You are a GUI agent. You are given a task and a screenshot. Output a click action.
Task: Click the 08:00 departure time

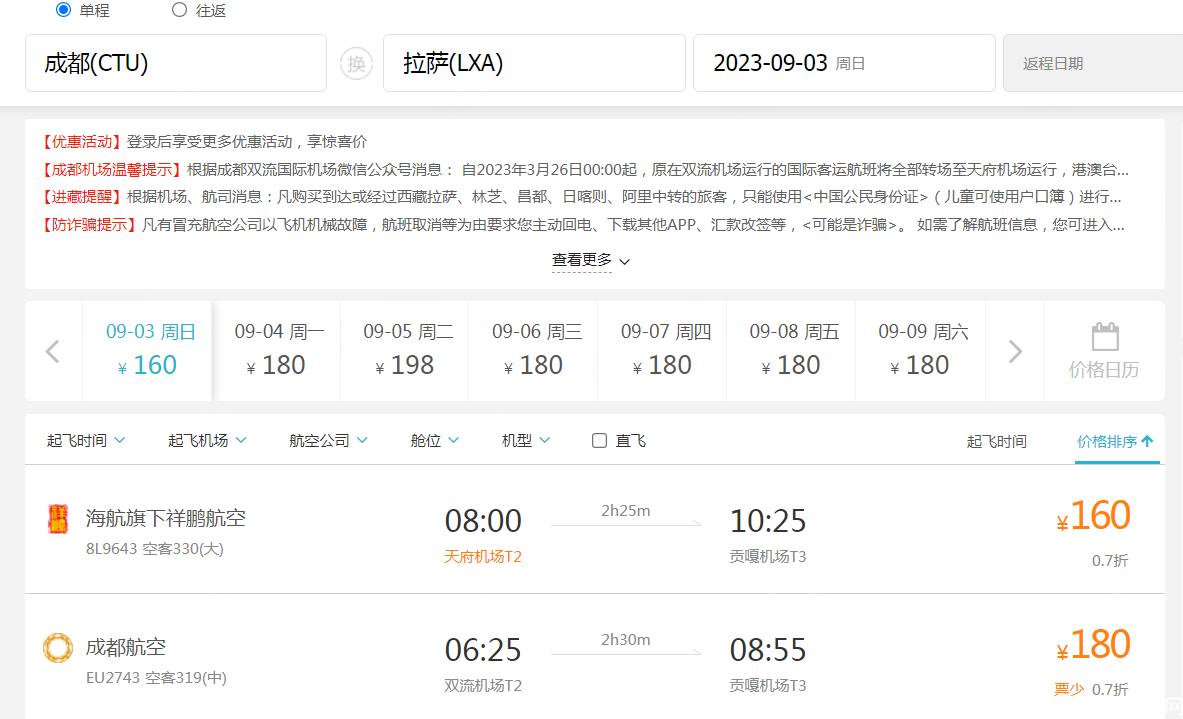click(x=483, y=521)
